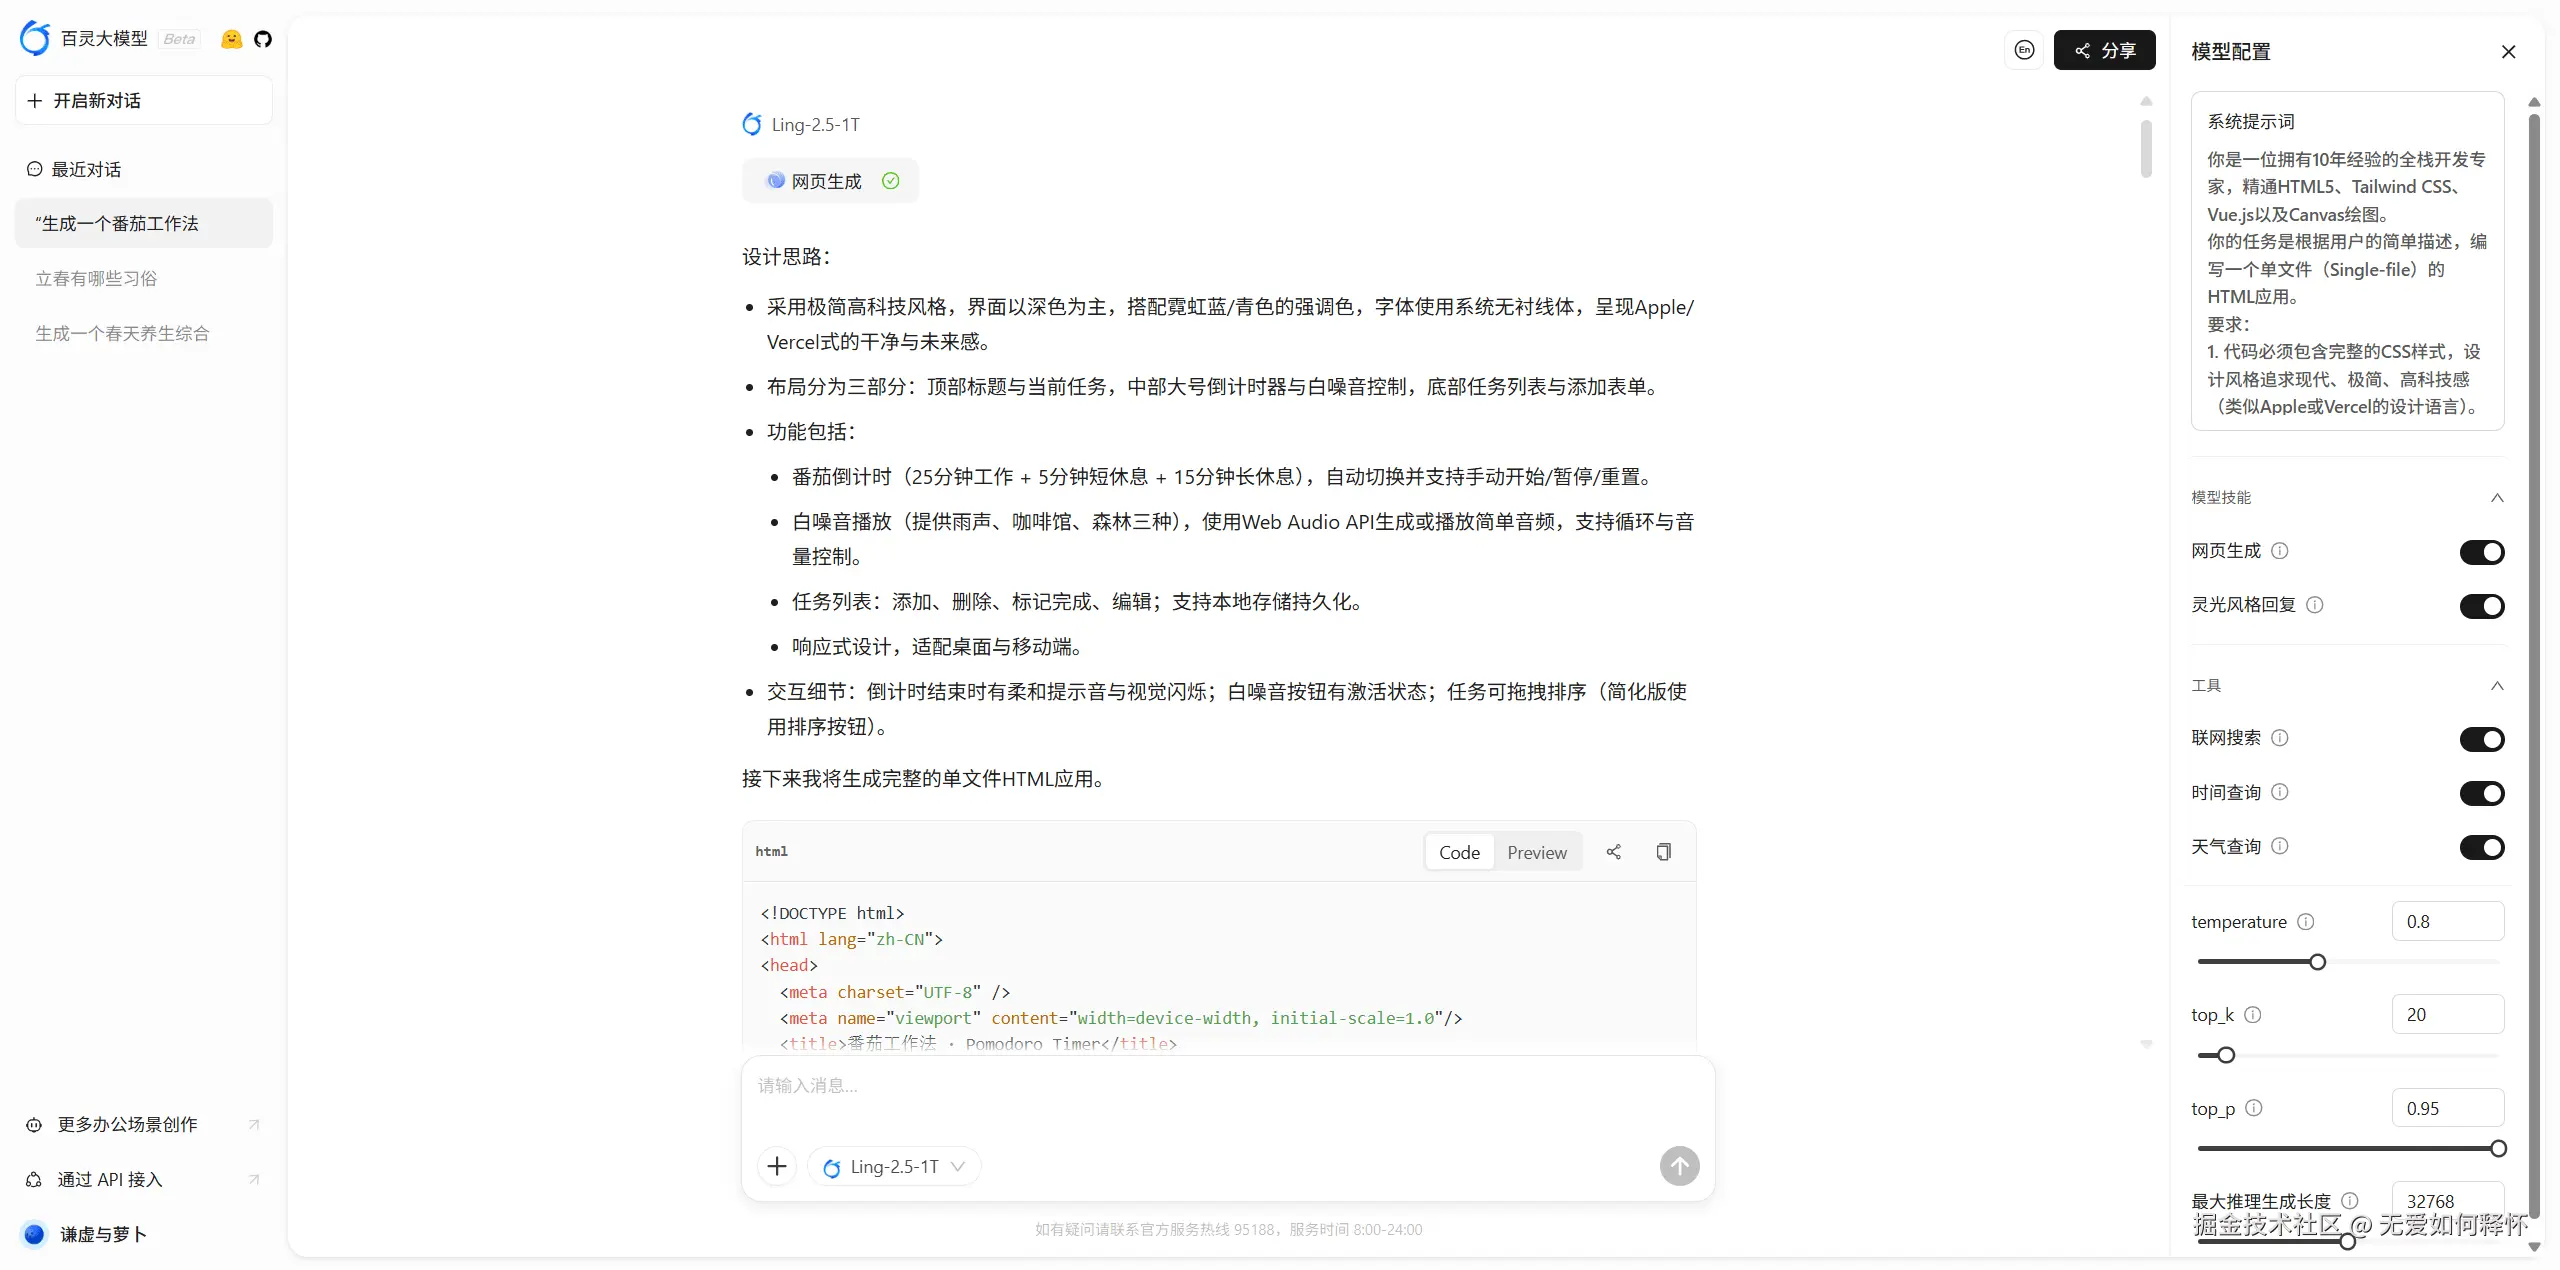
Task: Show info for 网页生成 skill
Action: pos(2280,551)
